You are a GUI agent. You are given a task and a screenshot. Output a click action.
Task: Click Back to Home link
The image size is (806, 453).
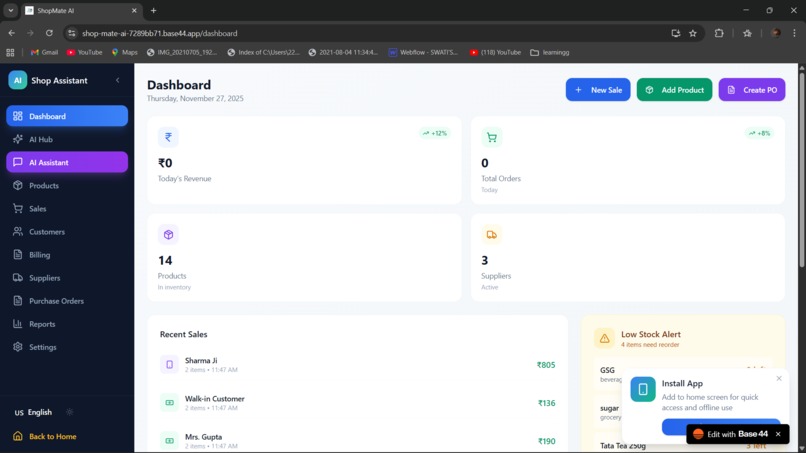coord(45,436)
